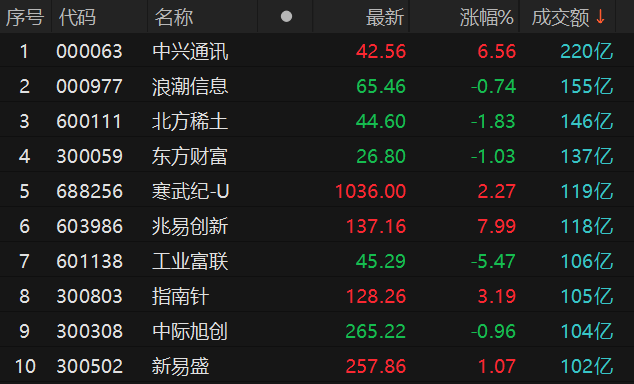This screenshot has width=634, height=384.
Task: Click latest price 44.60
Action: click(381, 122)
